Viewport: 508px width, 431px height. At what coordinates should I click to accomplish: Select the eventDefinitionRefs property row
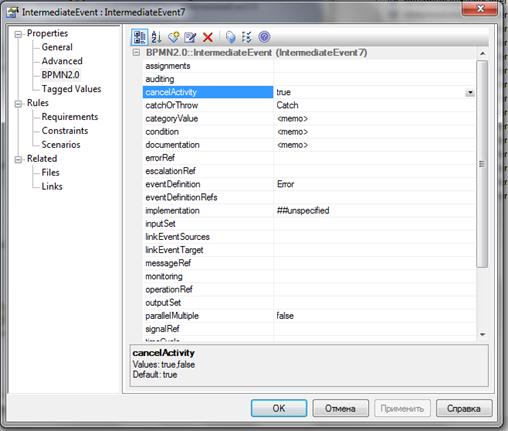(308, 197)
